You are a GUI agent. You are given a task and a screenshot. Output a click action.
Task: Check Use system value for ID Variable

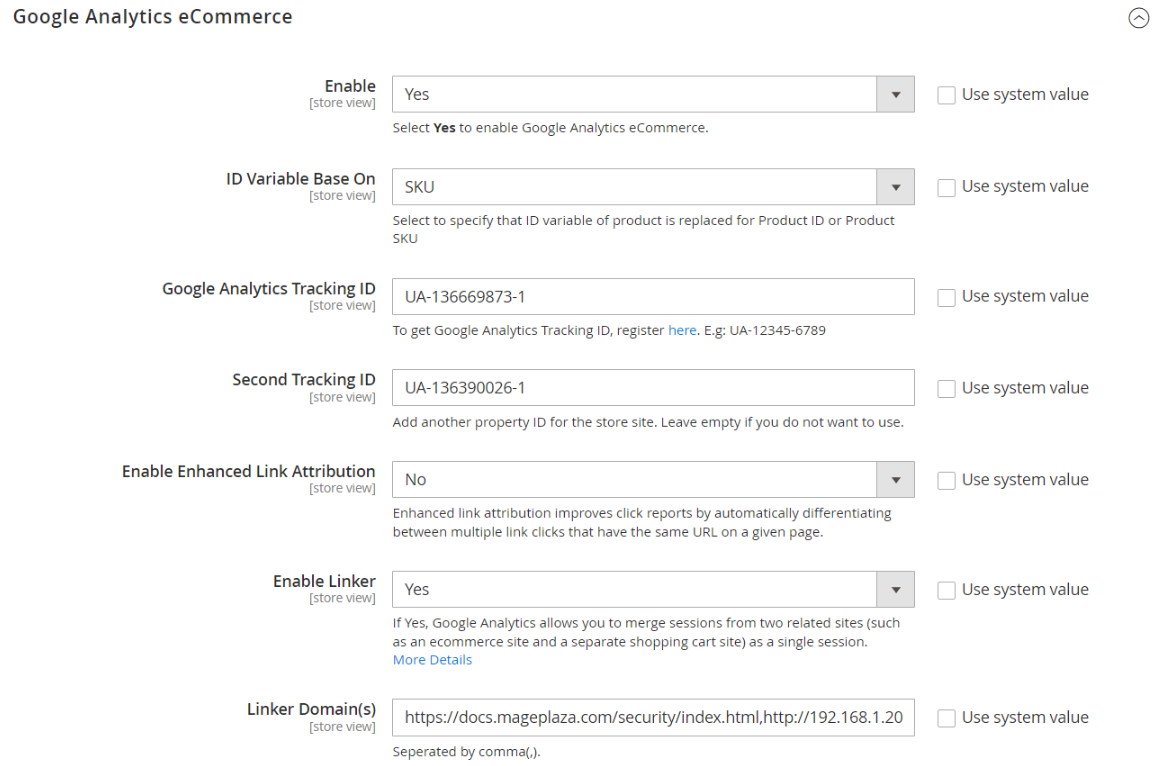[x=946, y=187]
